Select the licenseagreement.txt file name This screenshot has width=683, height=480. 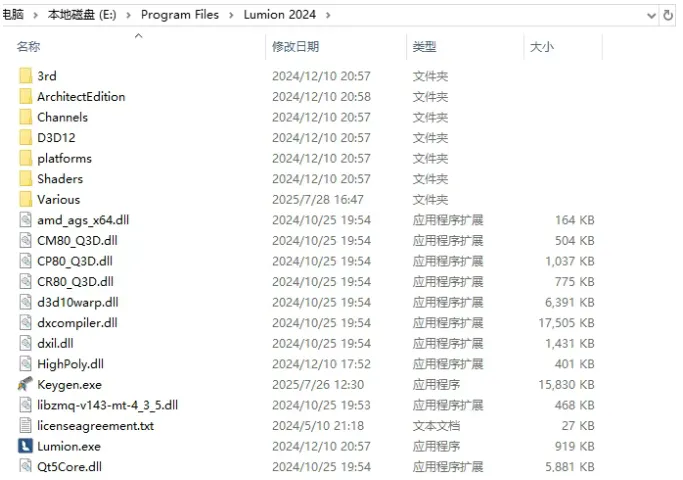[95, 426]
